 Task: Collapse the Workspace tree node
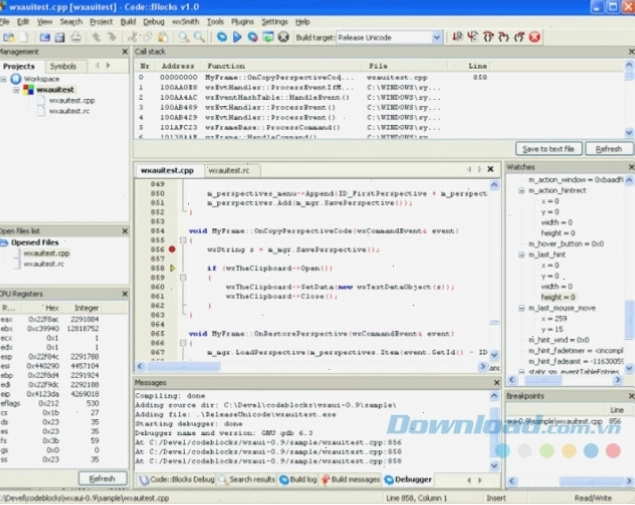(4, 79)
